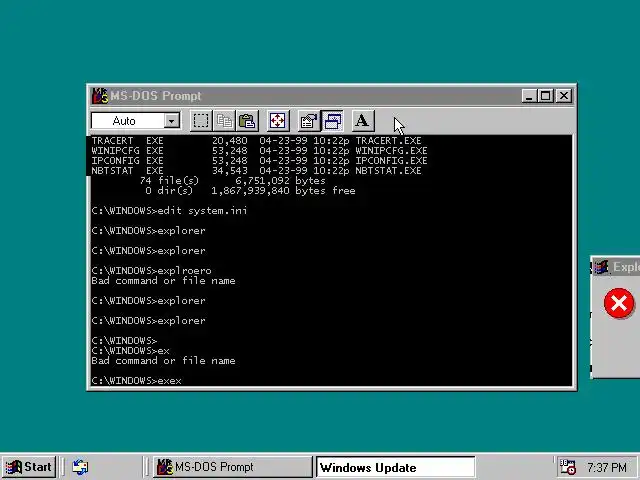Select Windows Update taskbar button
This screenshot has width=640, height=480.
(396, 467)
